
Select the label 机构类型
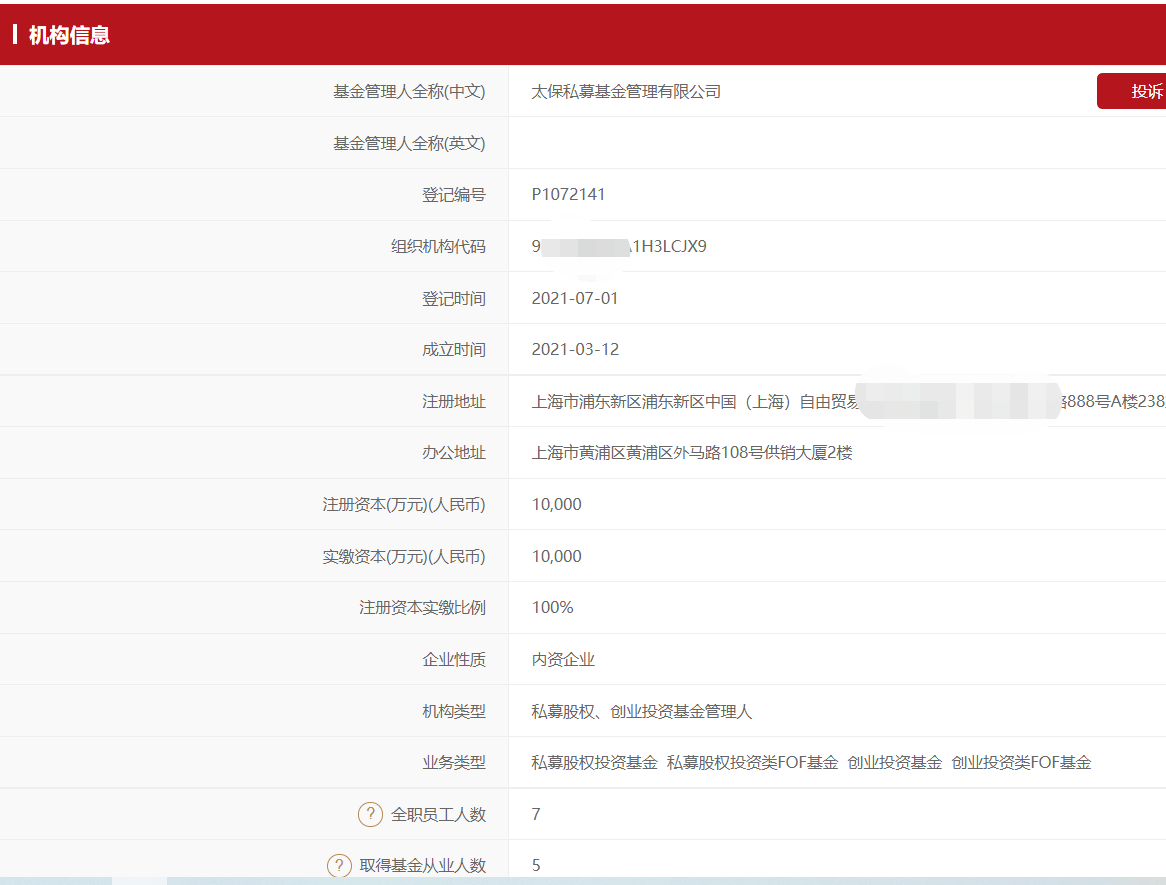coord(454,712)
